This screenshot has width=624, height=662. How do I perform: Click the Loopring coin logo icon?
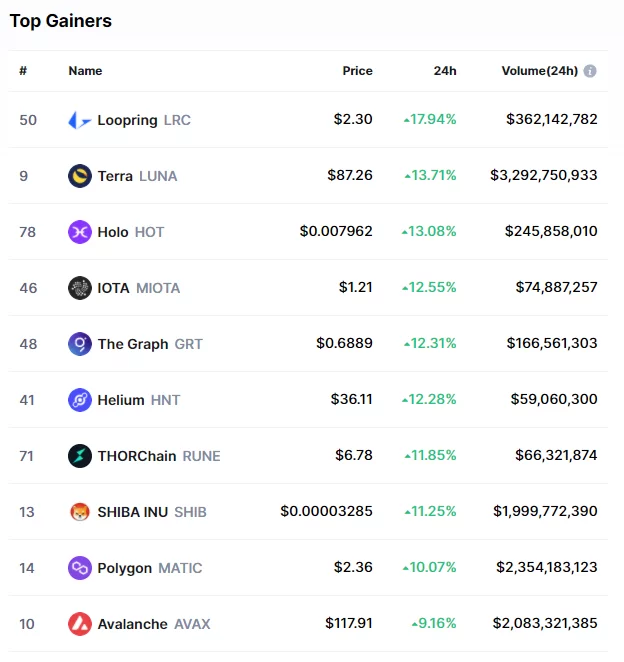click(80, 120)
